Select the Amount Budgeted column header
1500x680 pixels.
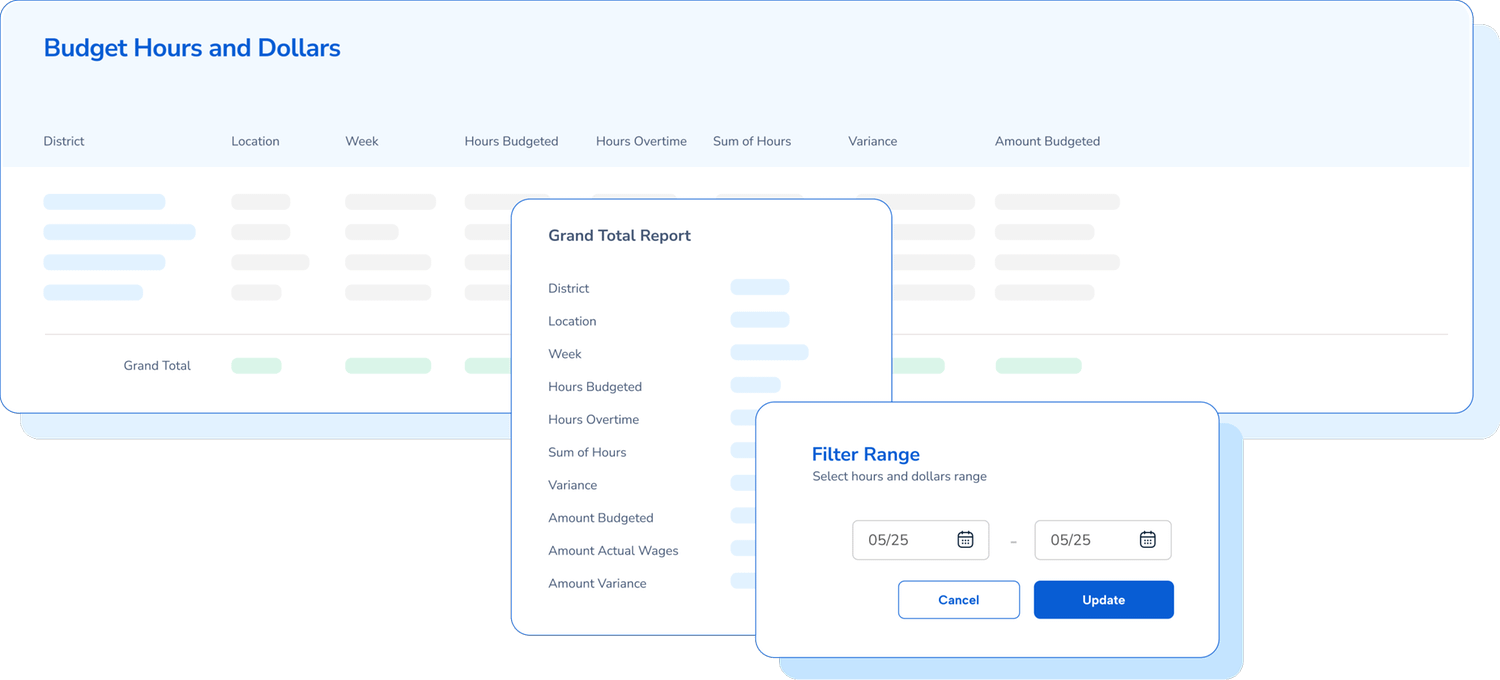point(1047,141)
